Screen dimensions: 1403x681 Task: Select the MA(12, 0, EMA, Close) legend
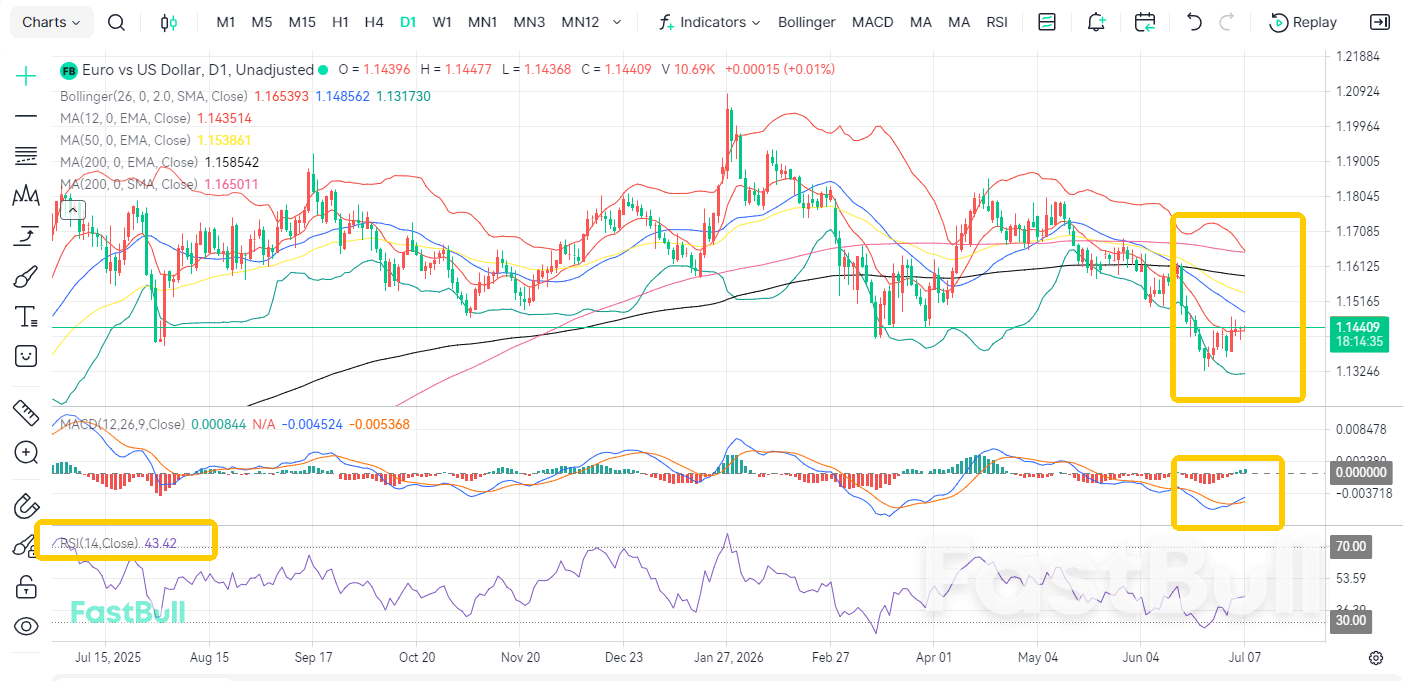coord(125,118)
